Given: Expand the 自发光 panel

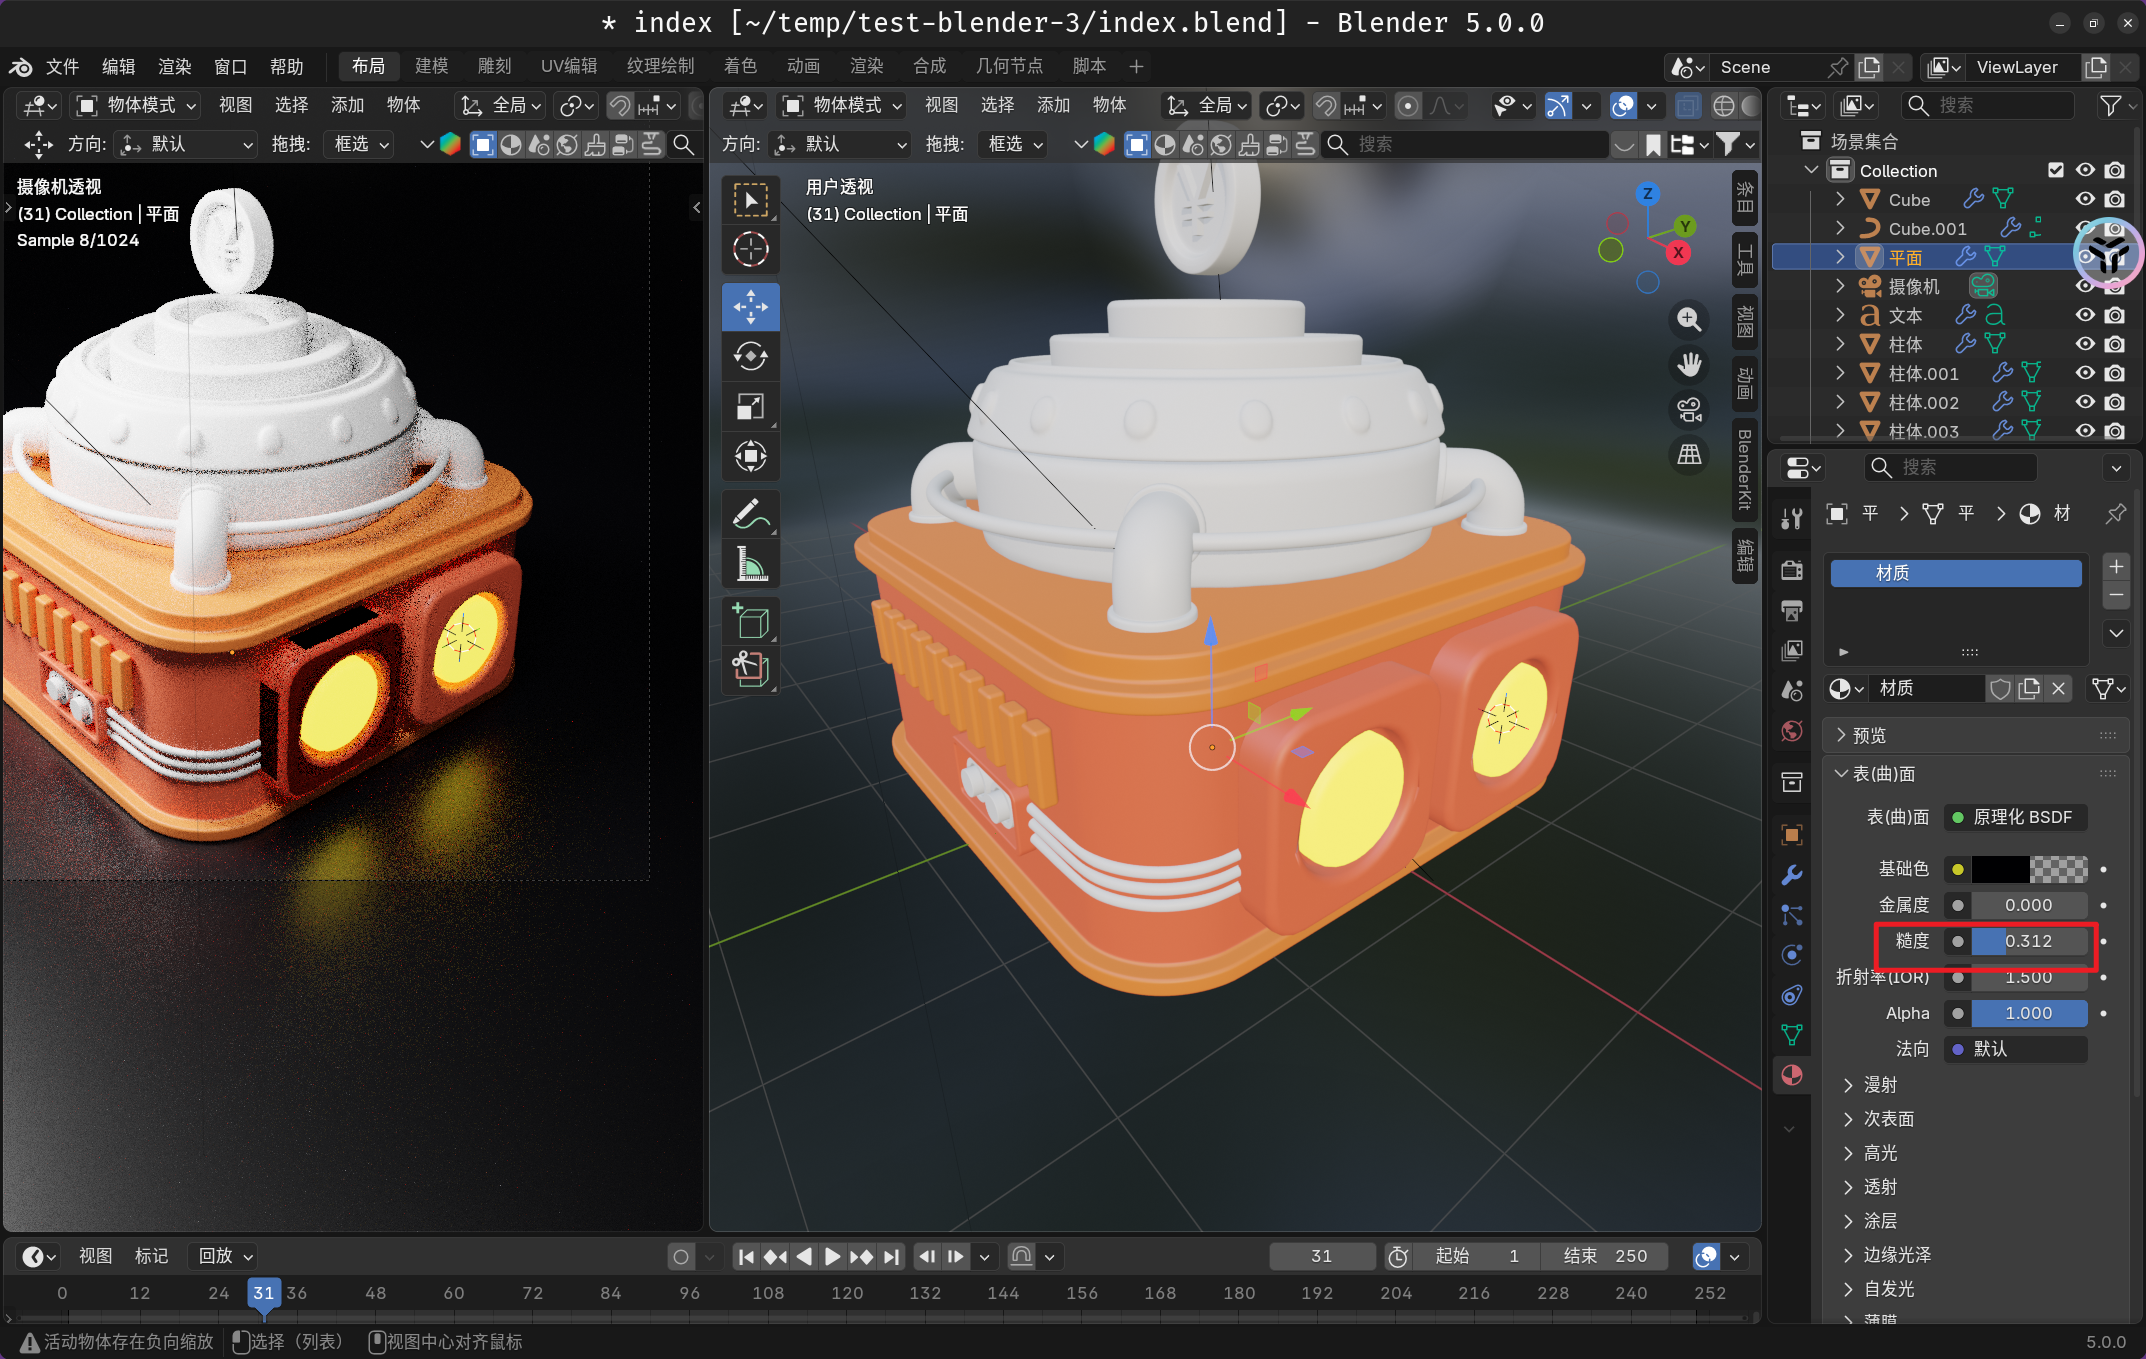Looking at the screenshot, I should coord(1889,1289).
